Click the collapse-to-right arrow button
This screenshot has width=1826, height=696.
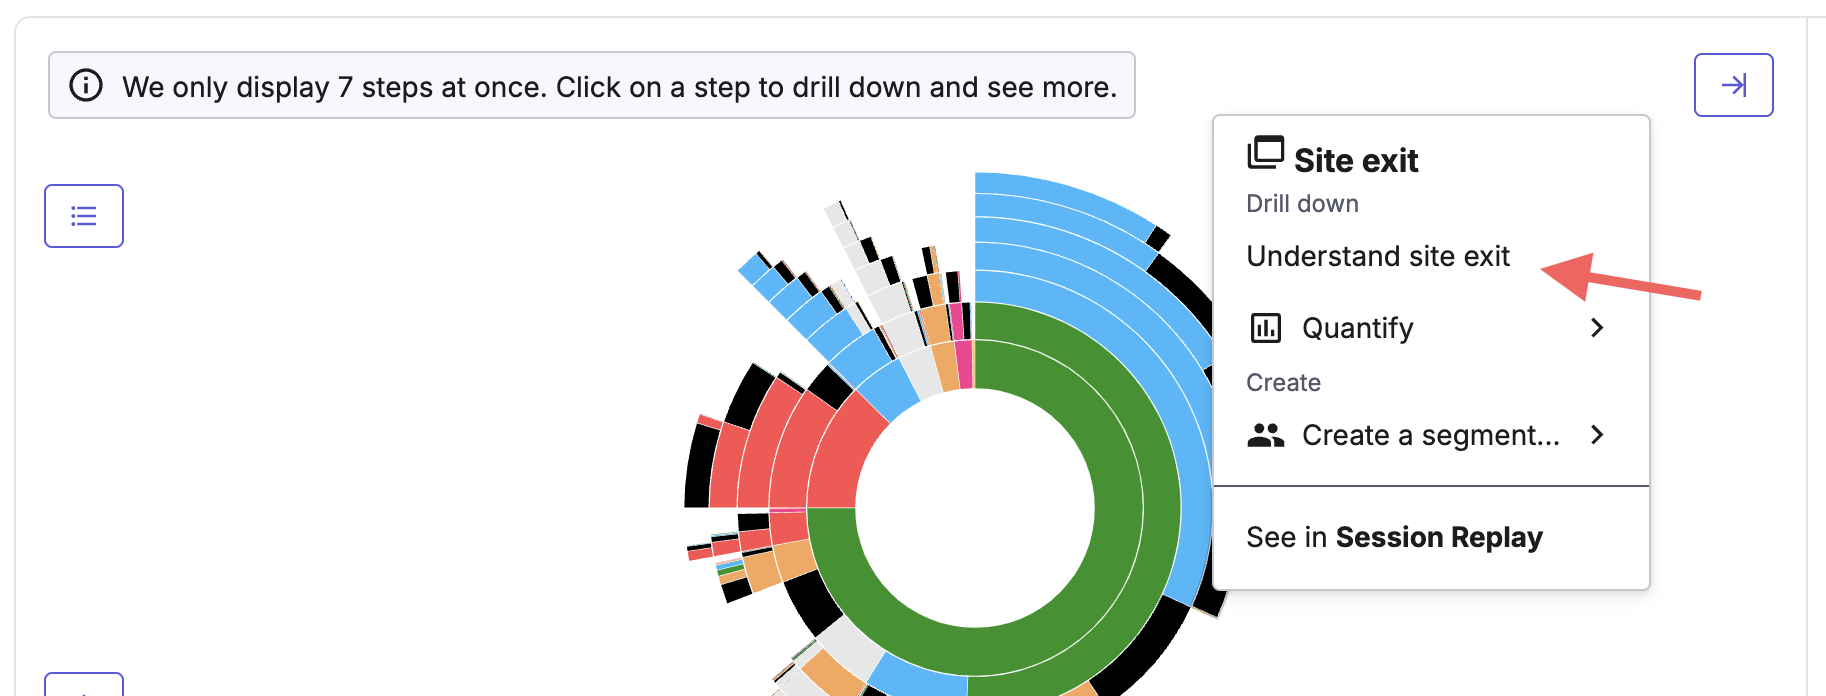[1733, 85]
